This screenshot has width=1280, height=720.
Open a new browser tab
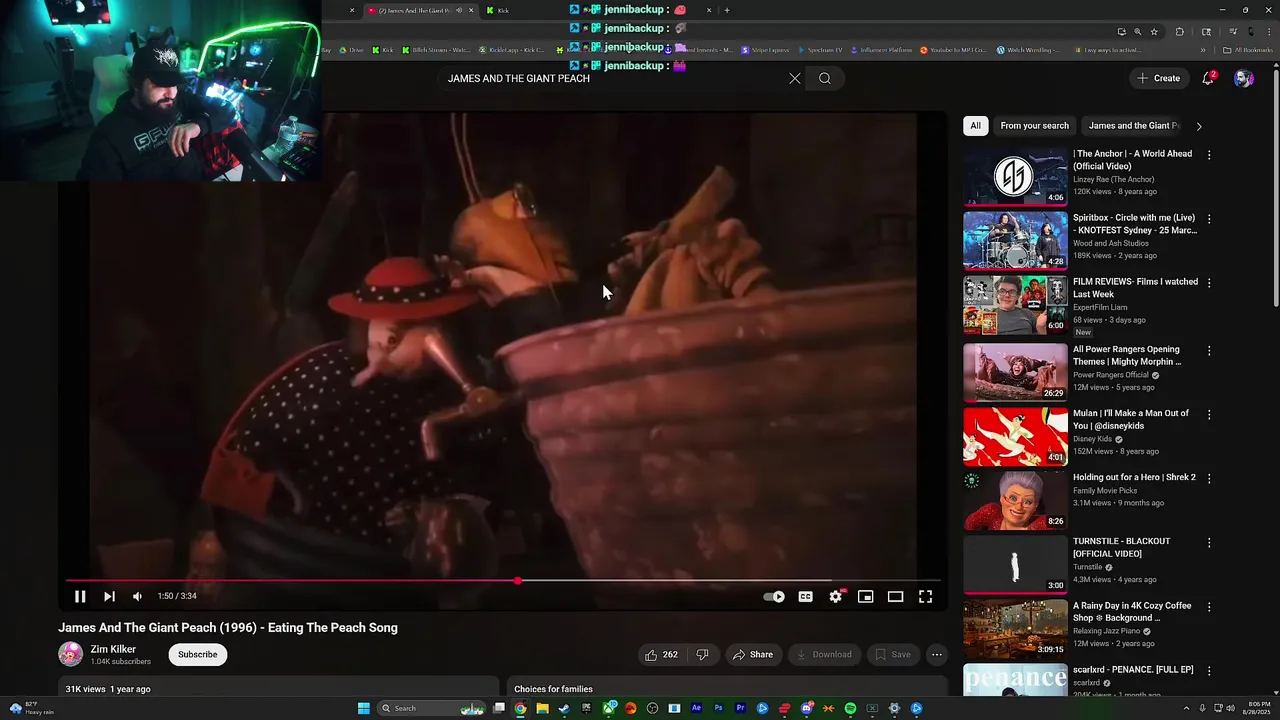[727, 10]
